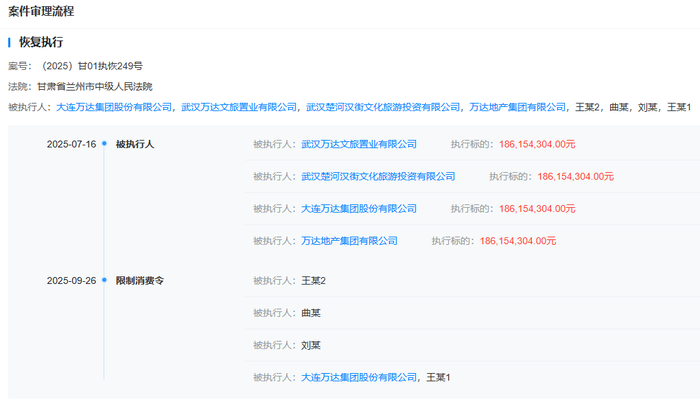Open 武汉万达文旅置业有限公司 link in top party list
The width and height of the screenshot is (700, 406).
pos(239,107)
